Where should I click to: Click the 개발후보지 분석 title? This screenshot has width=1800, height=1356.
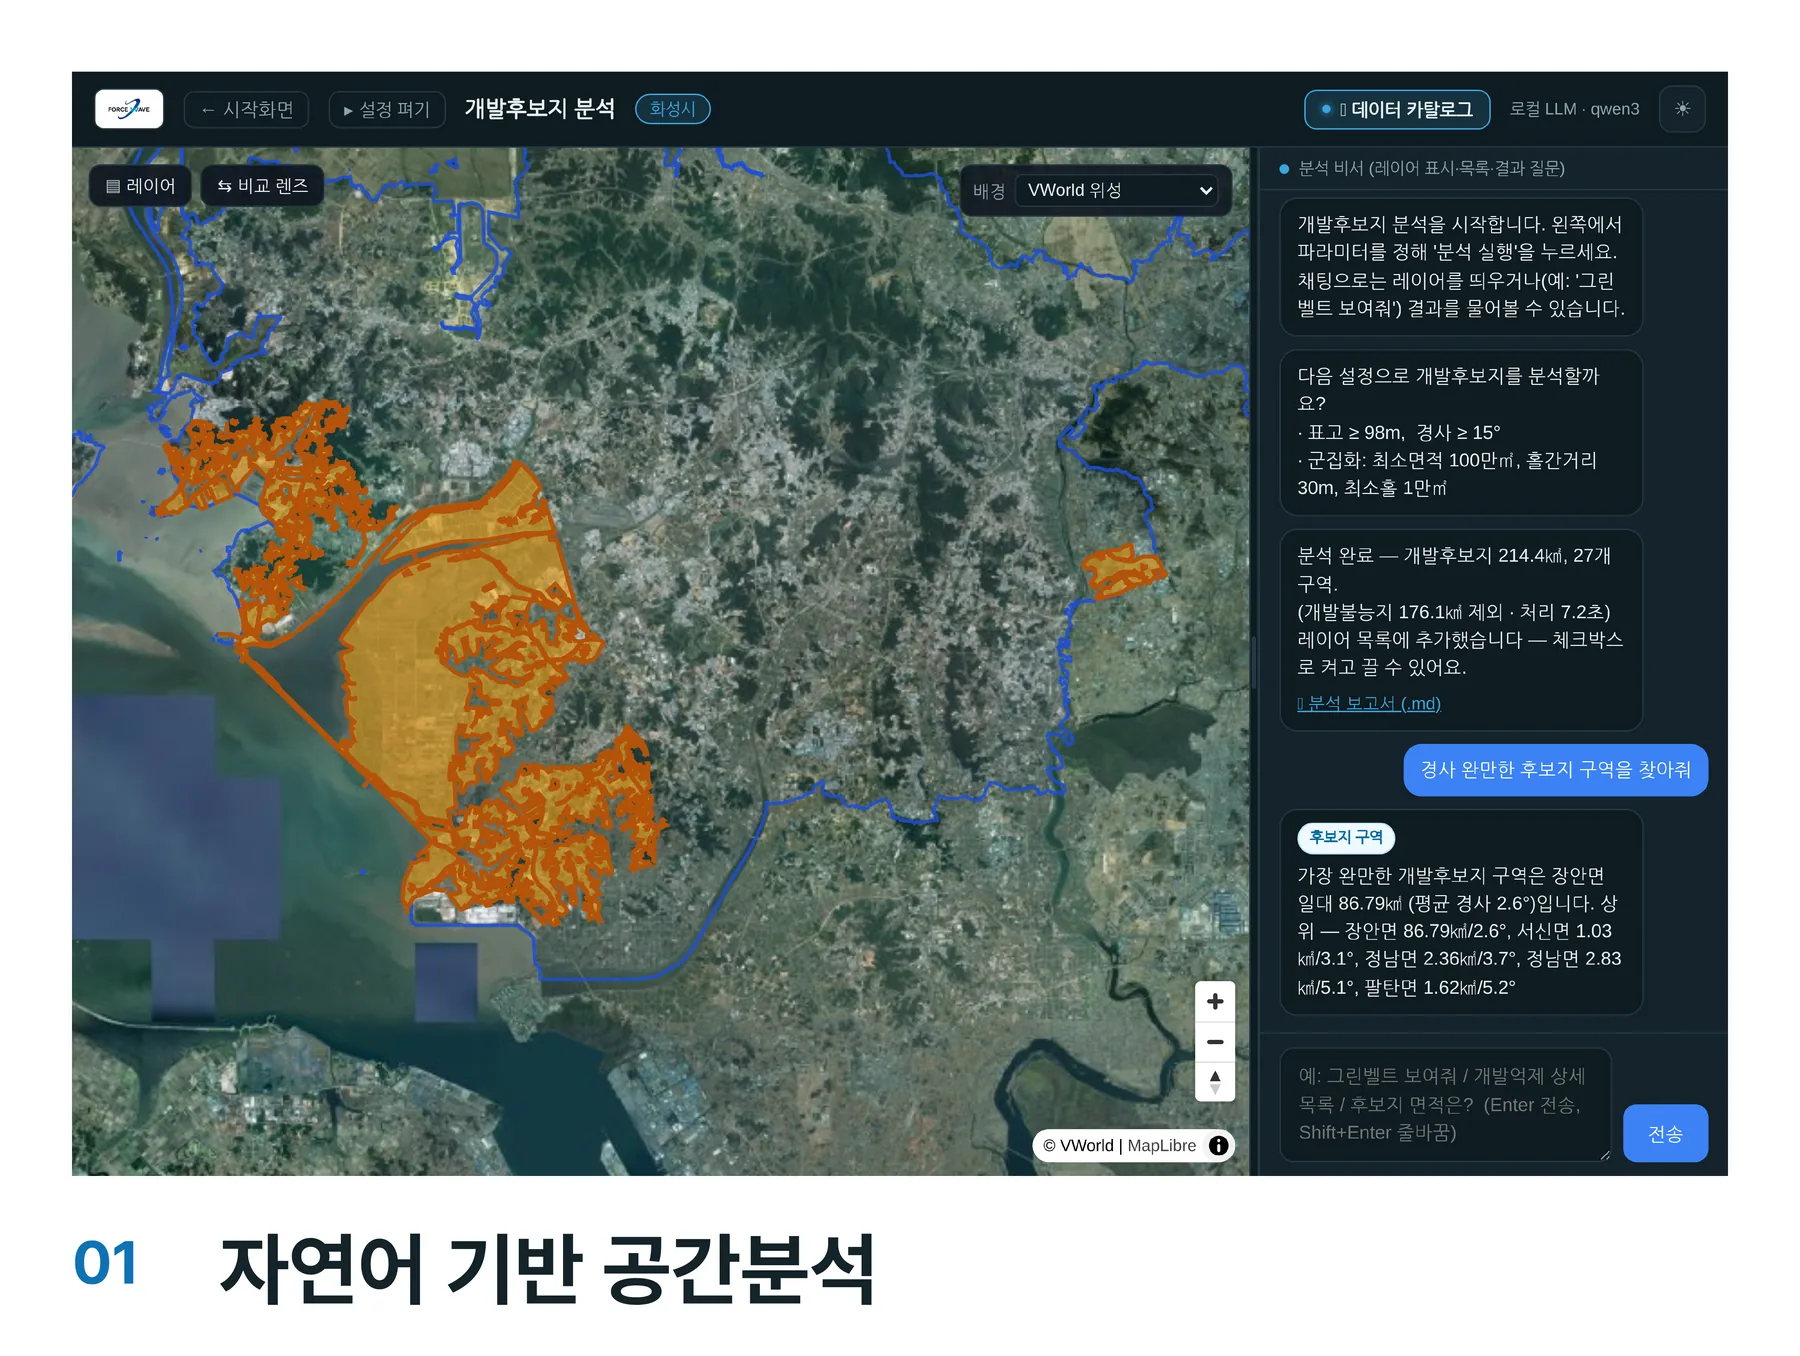click(x=539, y=109)
